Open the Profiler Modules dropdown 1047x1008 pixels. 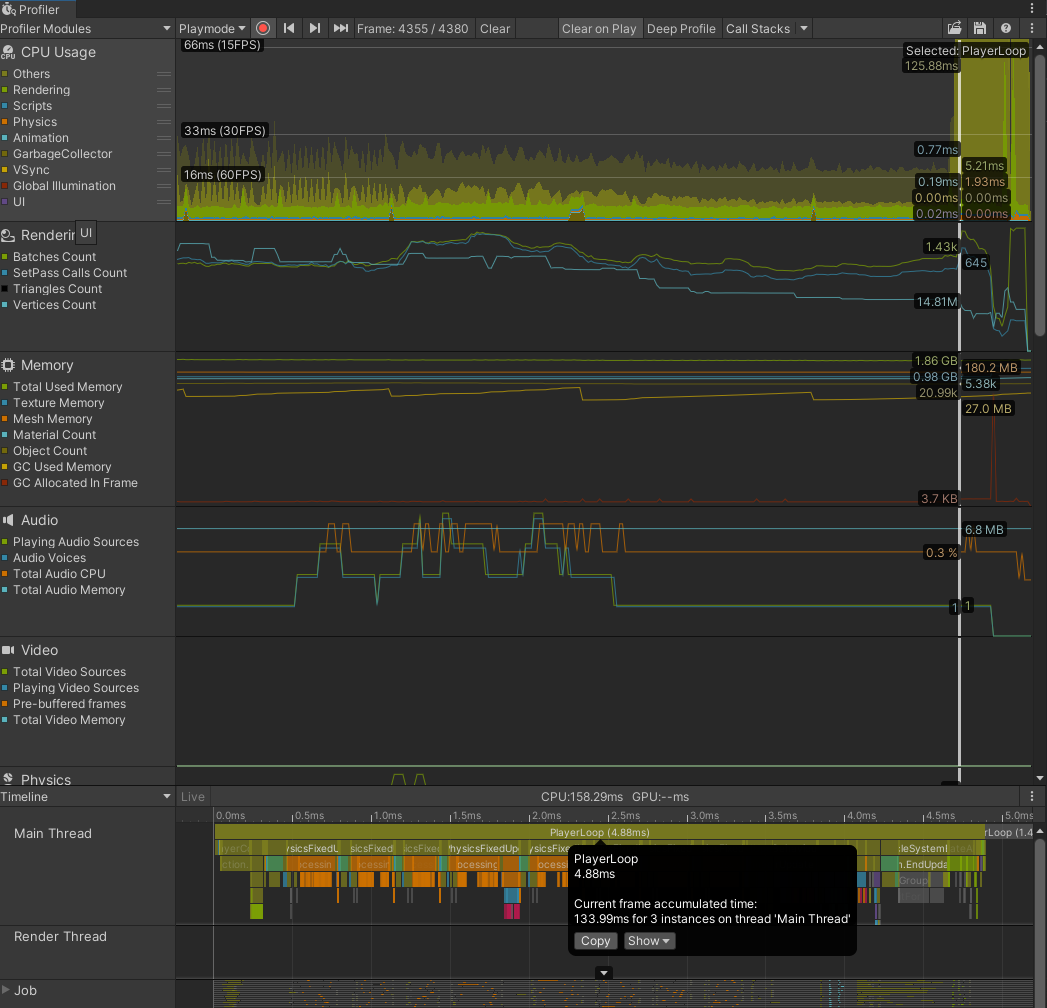pyautogui.click(x=87, y=29)
